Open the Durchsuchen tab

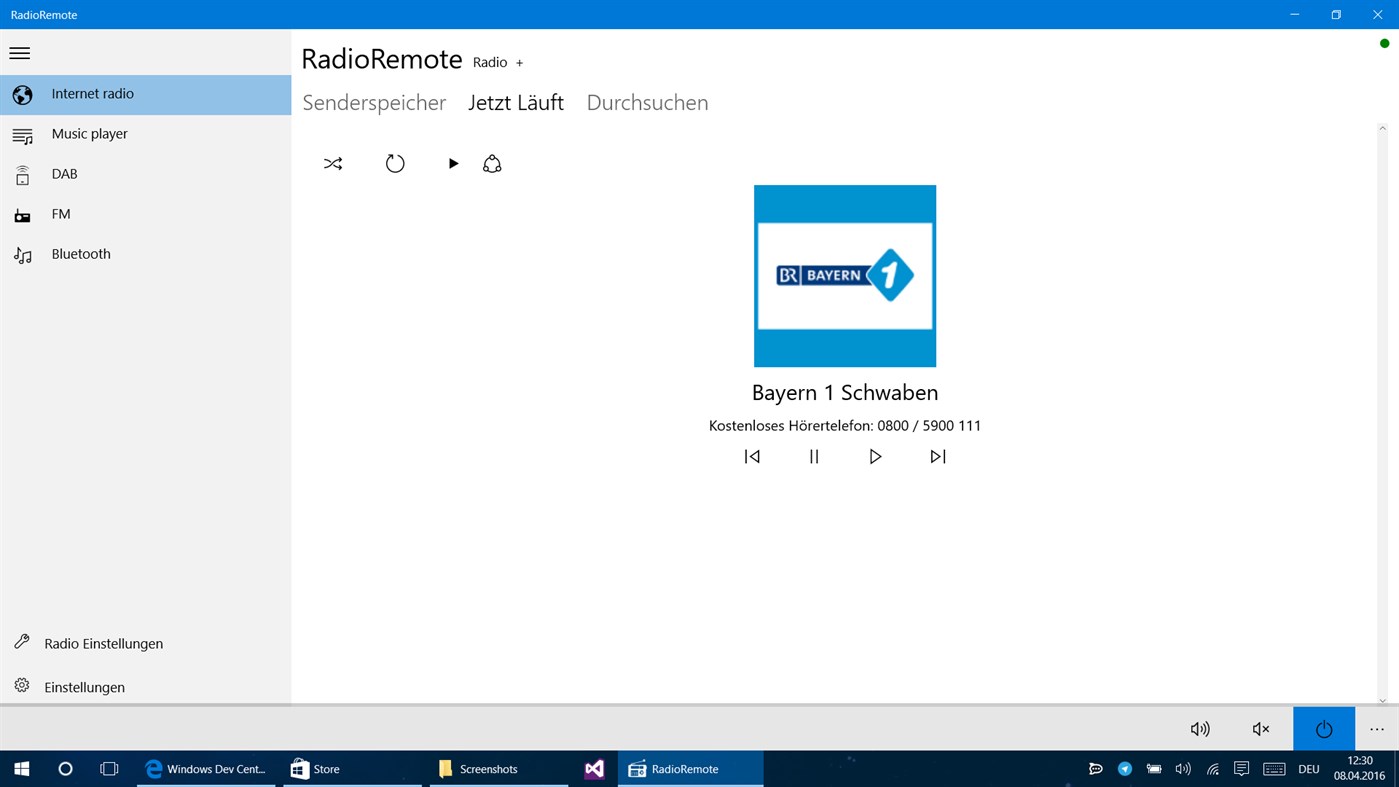click(x=647, y=102)
